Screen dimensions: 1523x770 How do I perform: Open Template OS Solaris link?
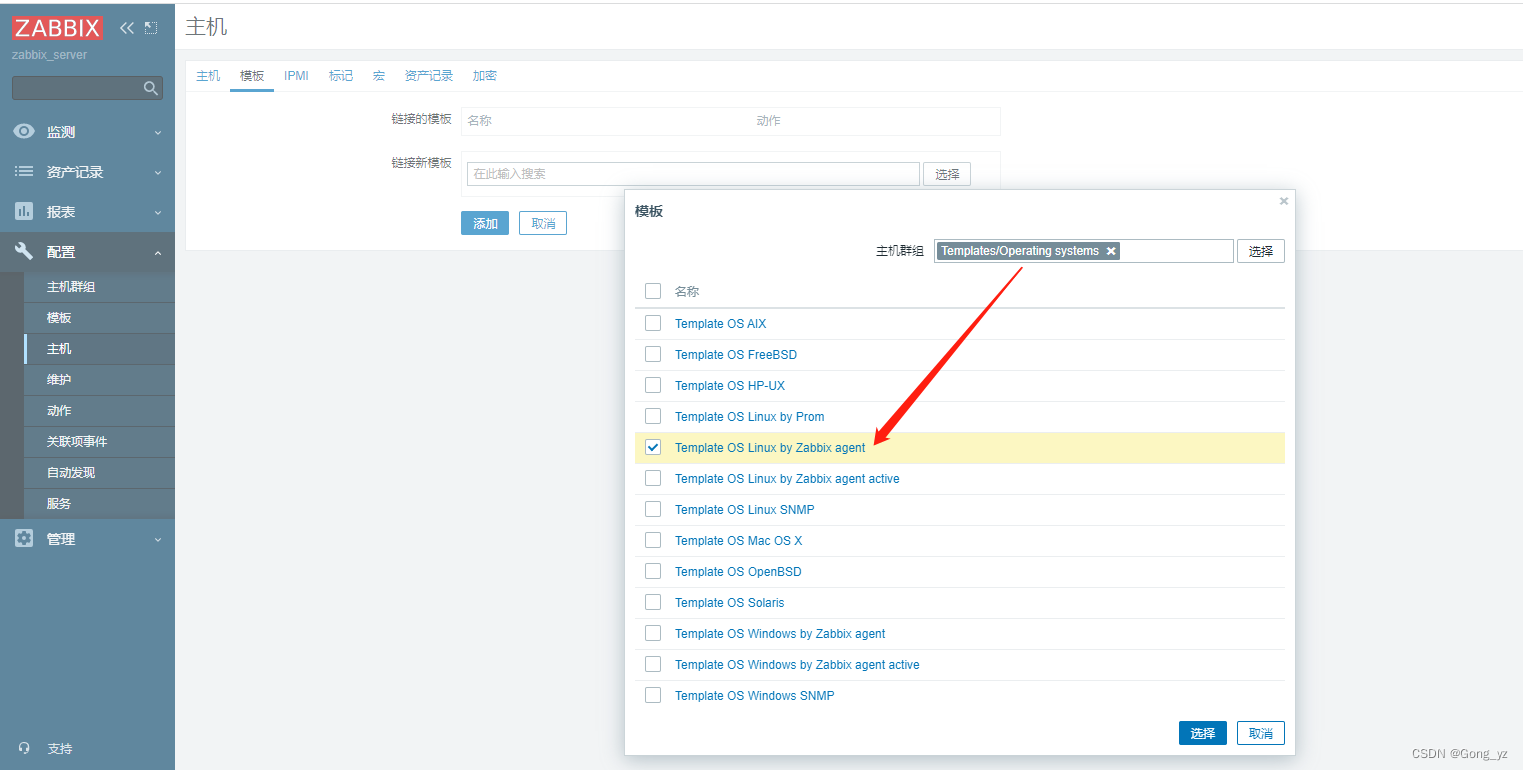(729, 602)
